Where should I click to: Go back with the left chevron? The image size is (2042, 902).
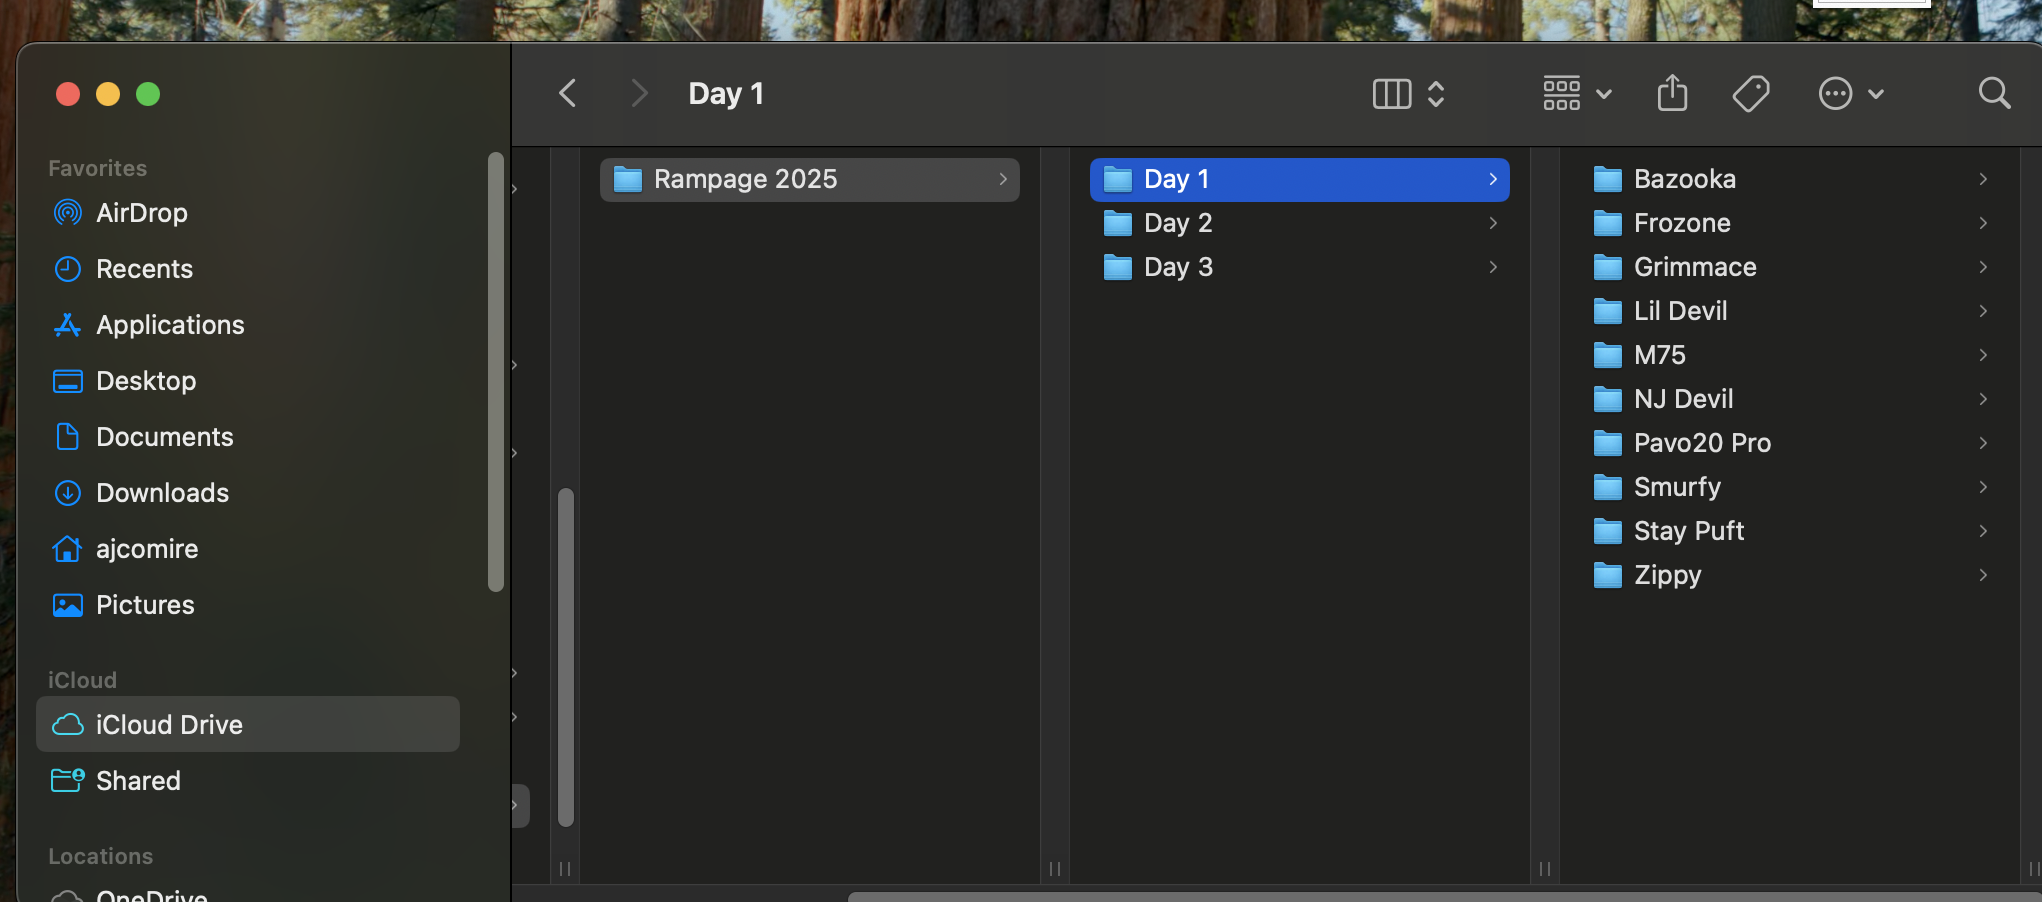pyautogui.click(x=568, y=94)
